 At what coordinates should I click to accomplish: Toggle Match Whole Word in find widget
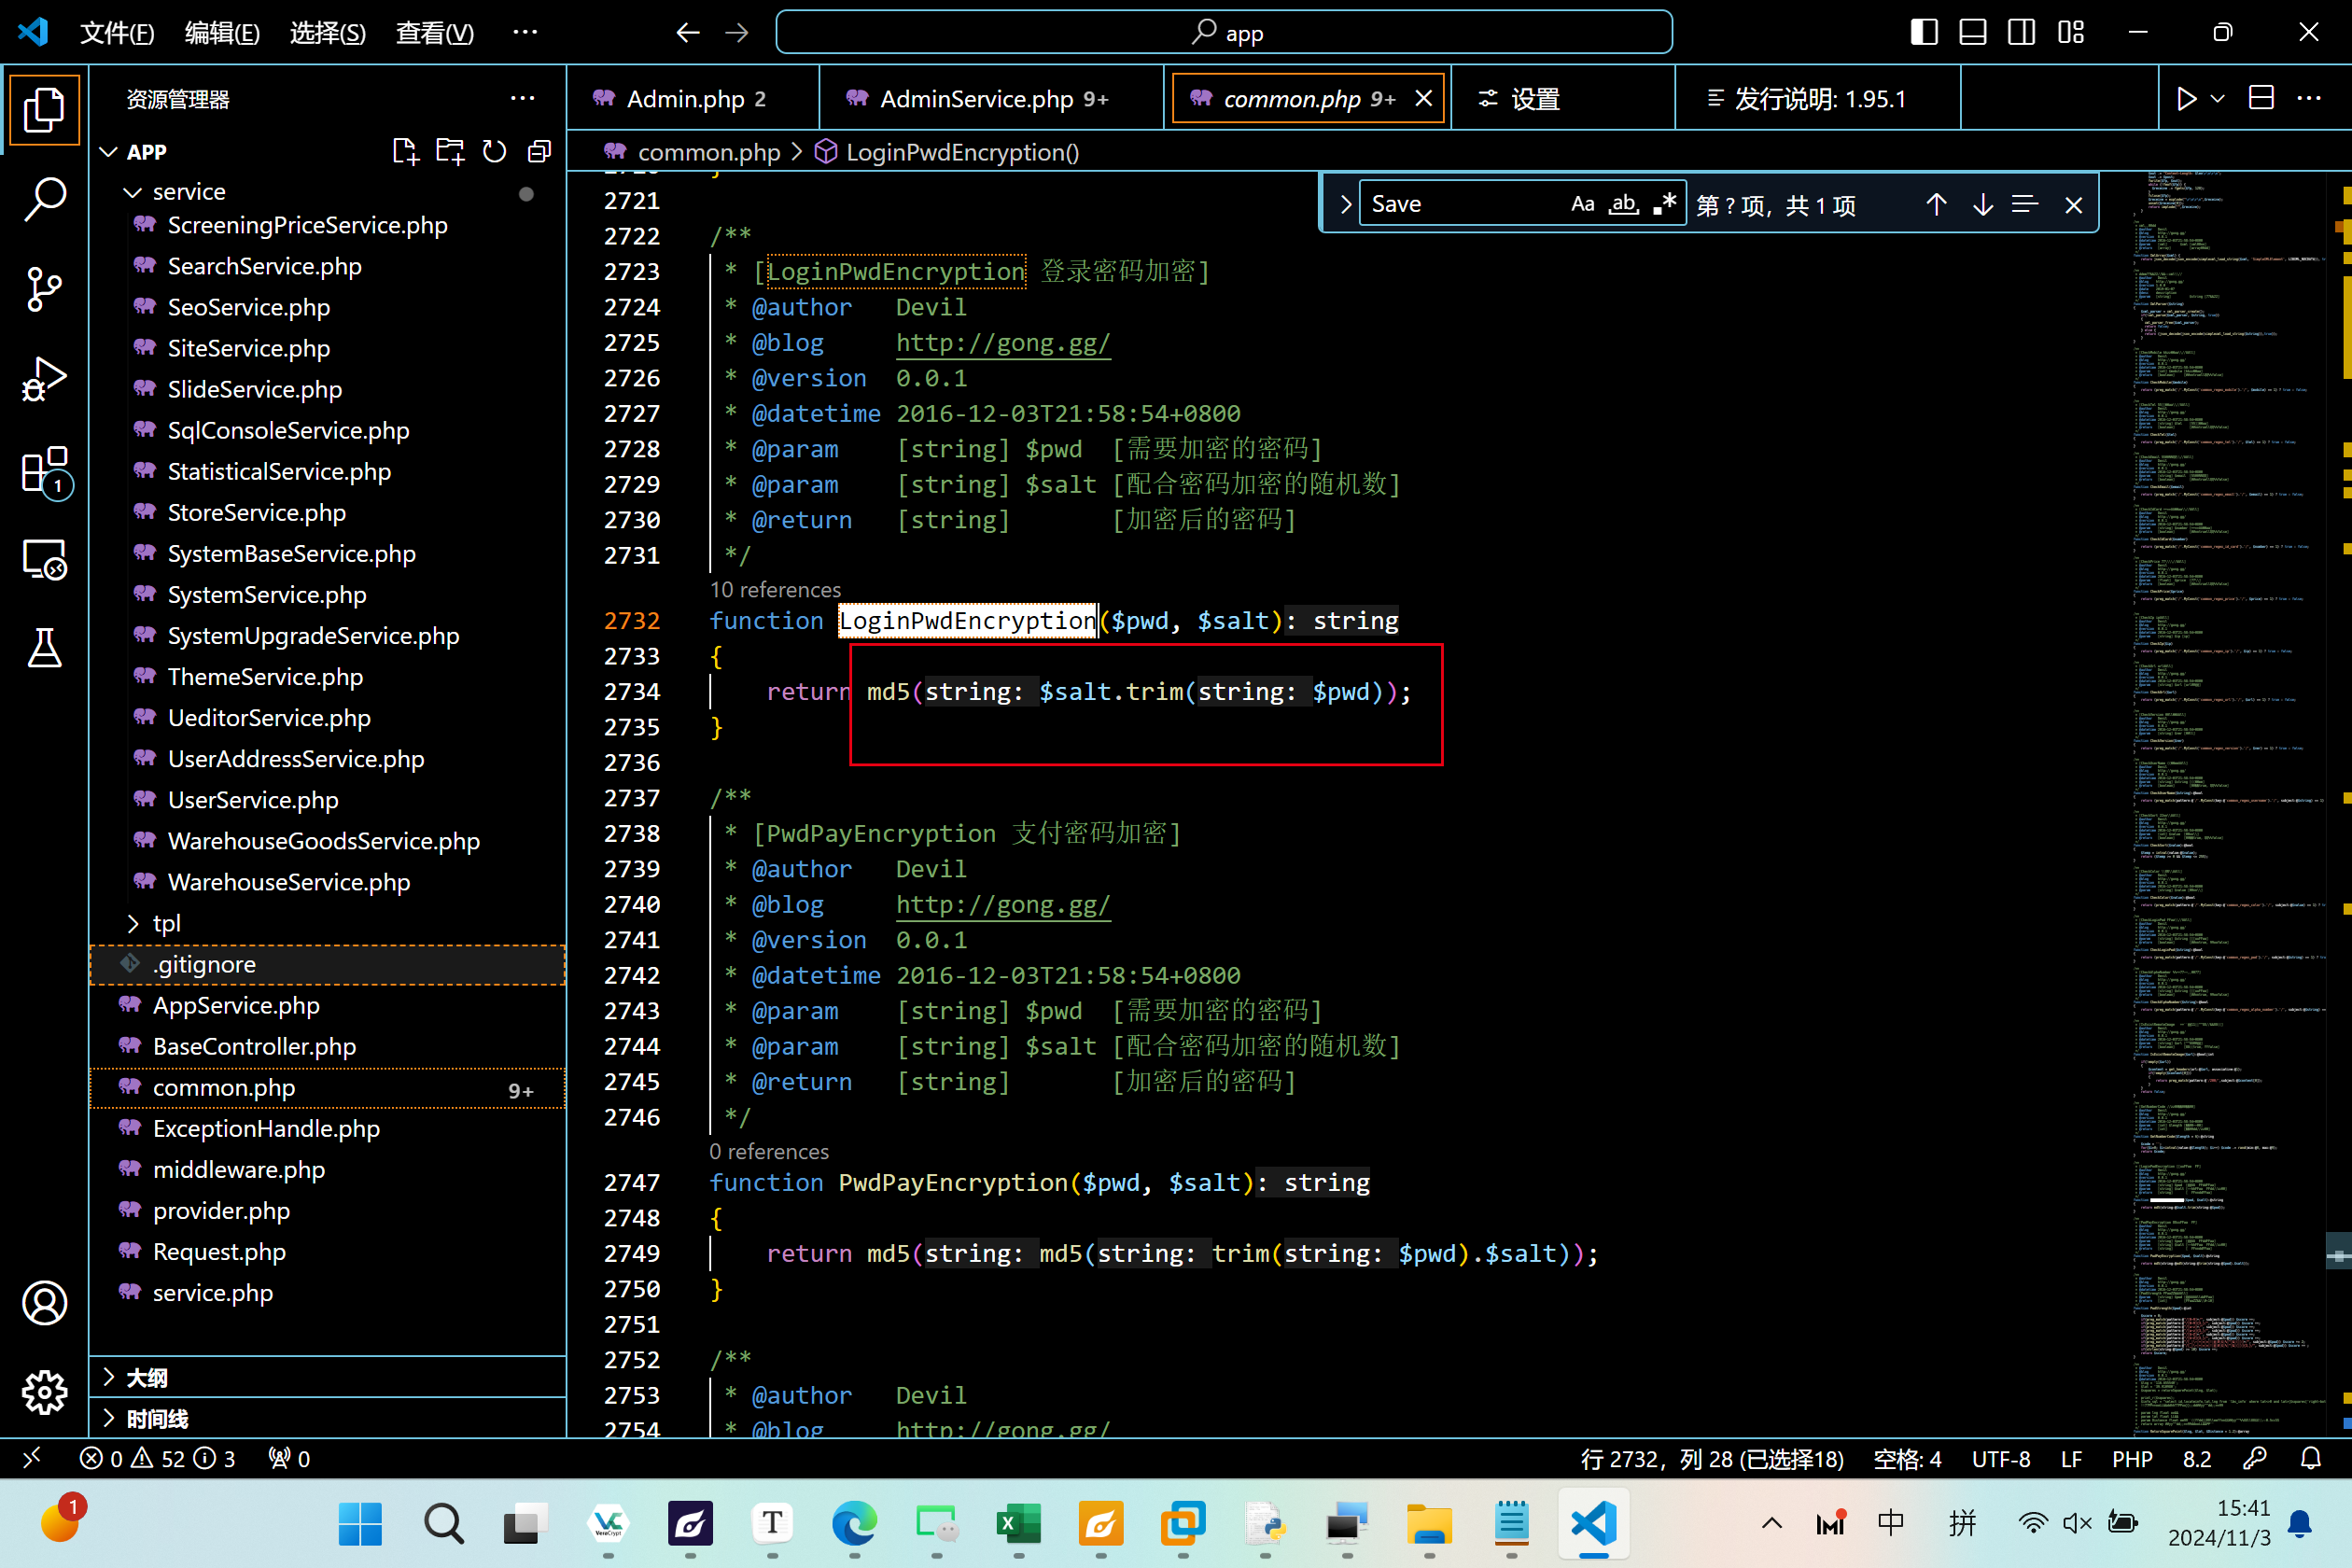(1624, 204)
